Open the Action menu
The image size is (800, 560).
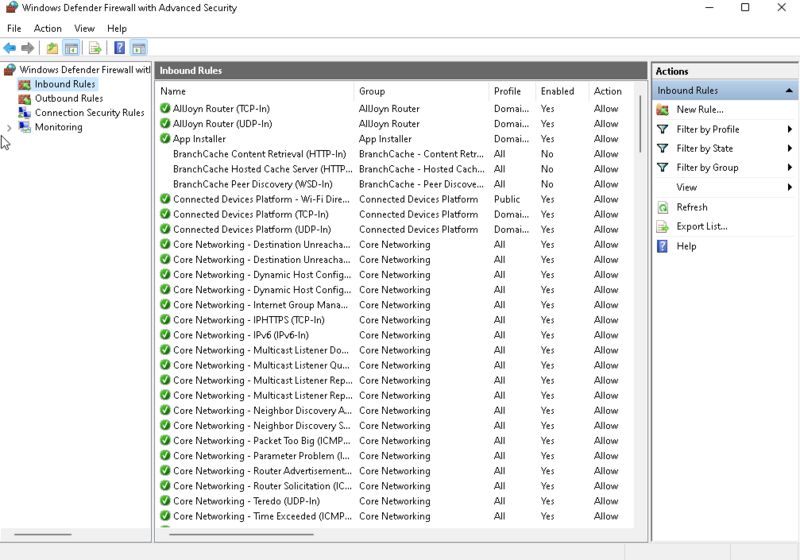(x=47, y=29)
